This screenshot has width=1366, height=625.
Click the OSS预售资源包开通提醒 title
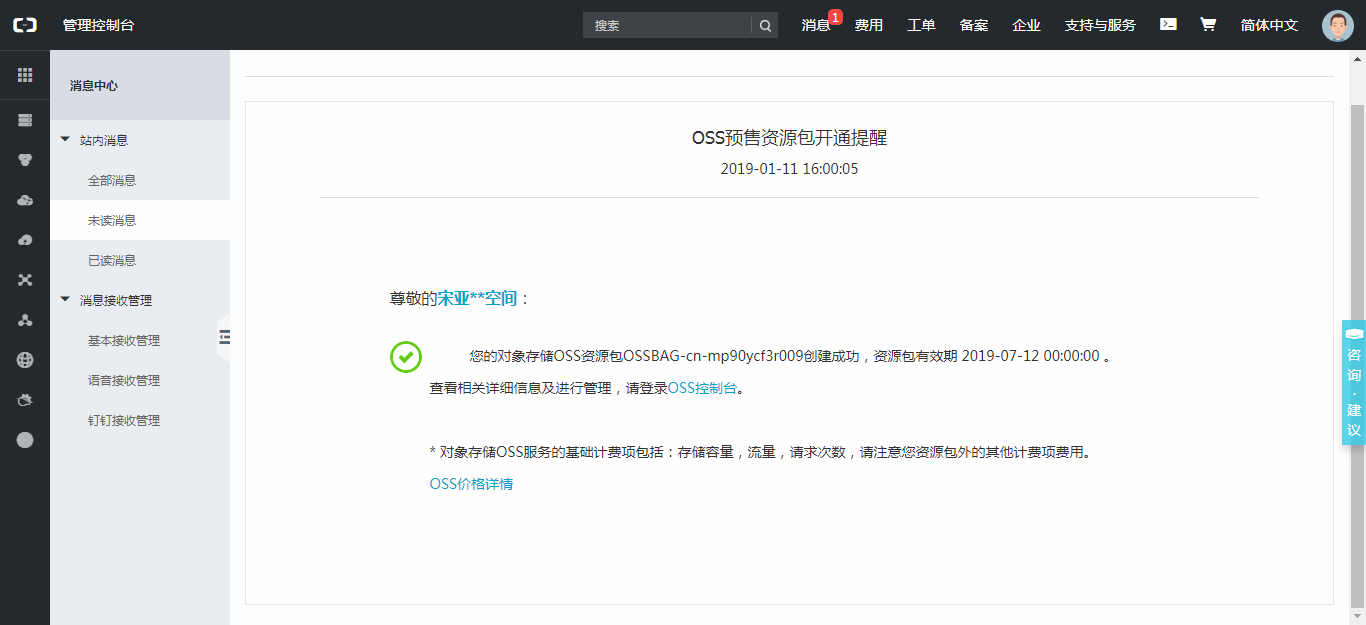(789, 138)
